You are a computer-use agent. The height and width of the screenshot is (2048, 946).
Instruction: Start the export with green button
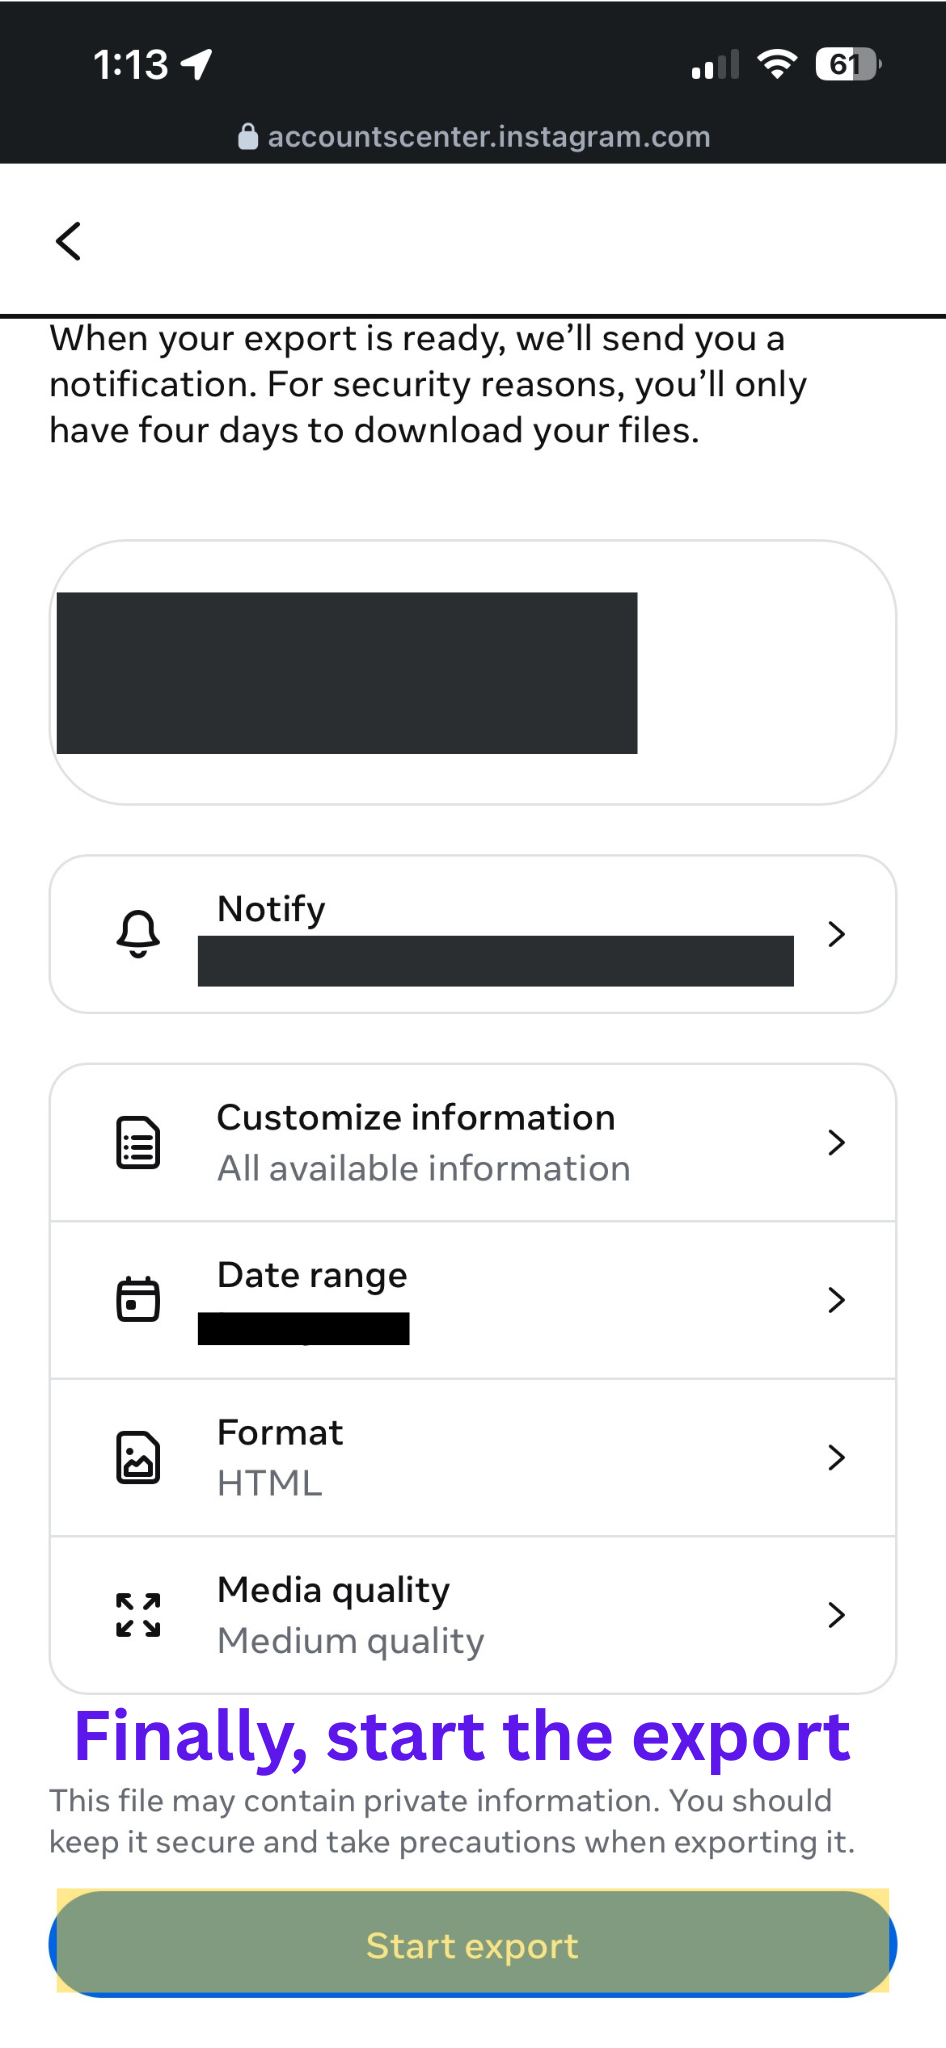pos(473,1944)
